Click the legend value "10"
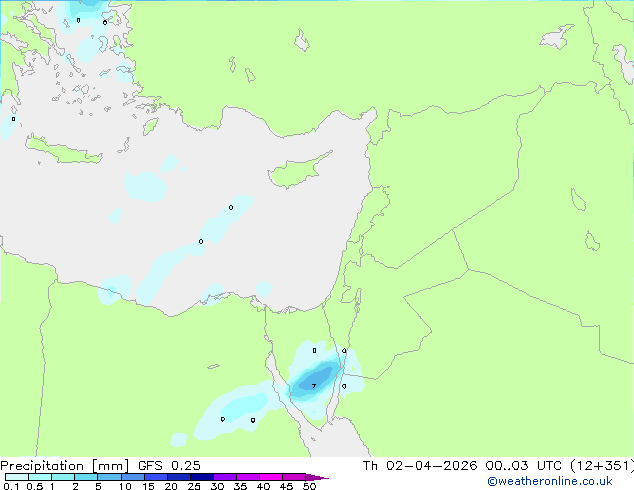The image size is (634, 490). (x=125, y=486)
